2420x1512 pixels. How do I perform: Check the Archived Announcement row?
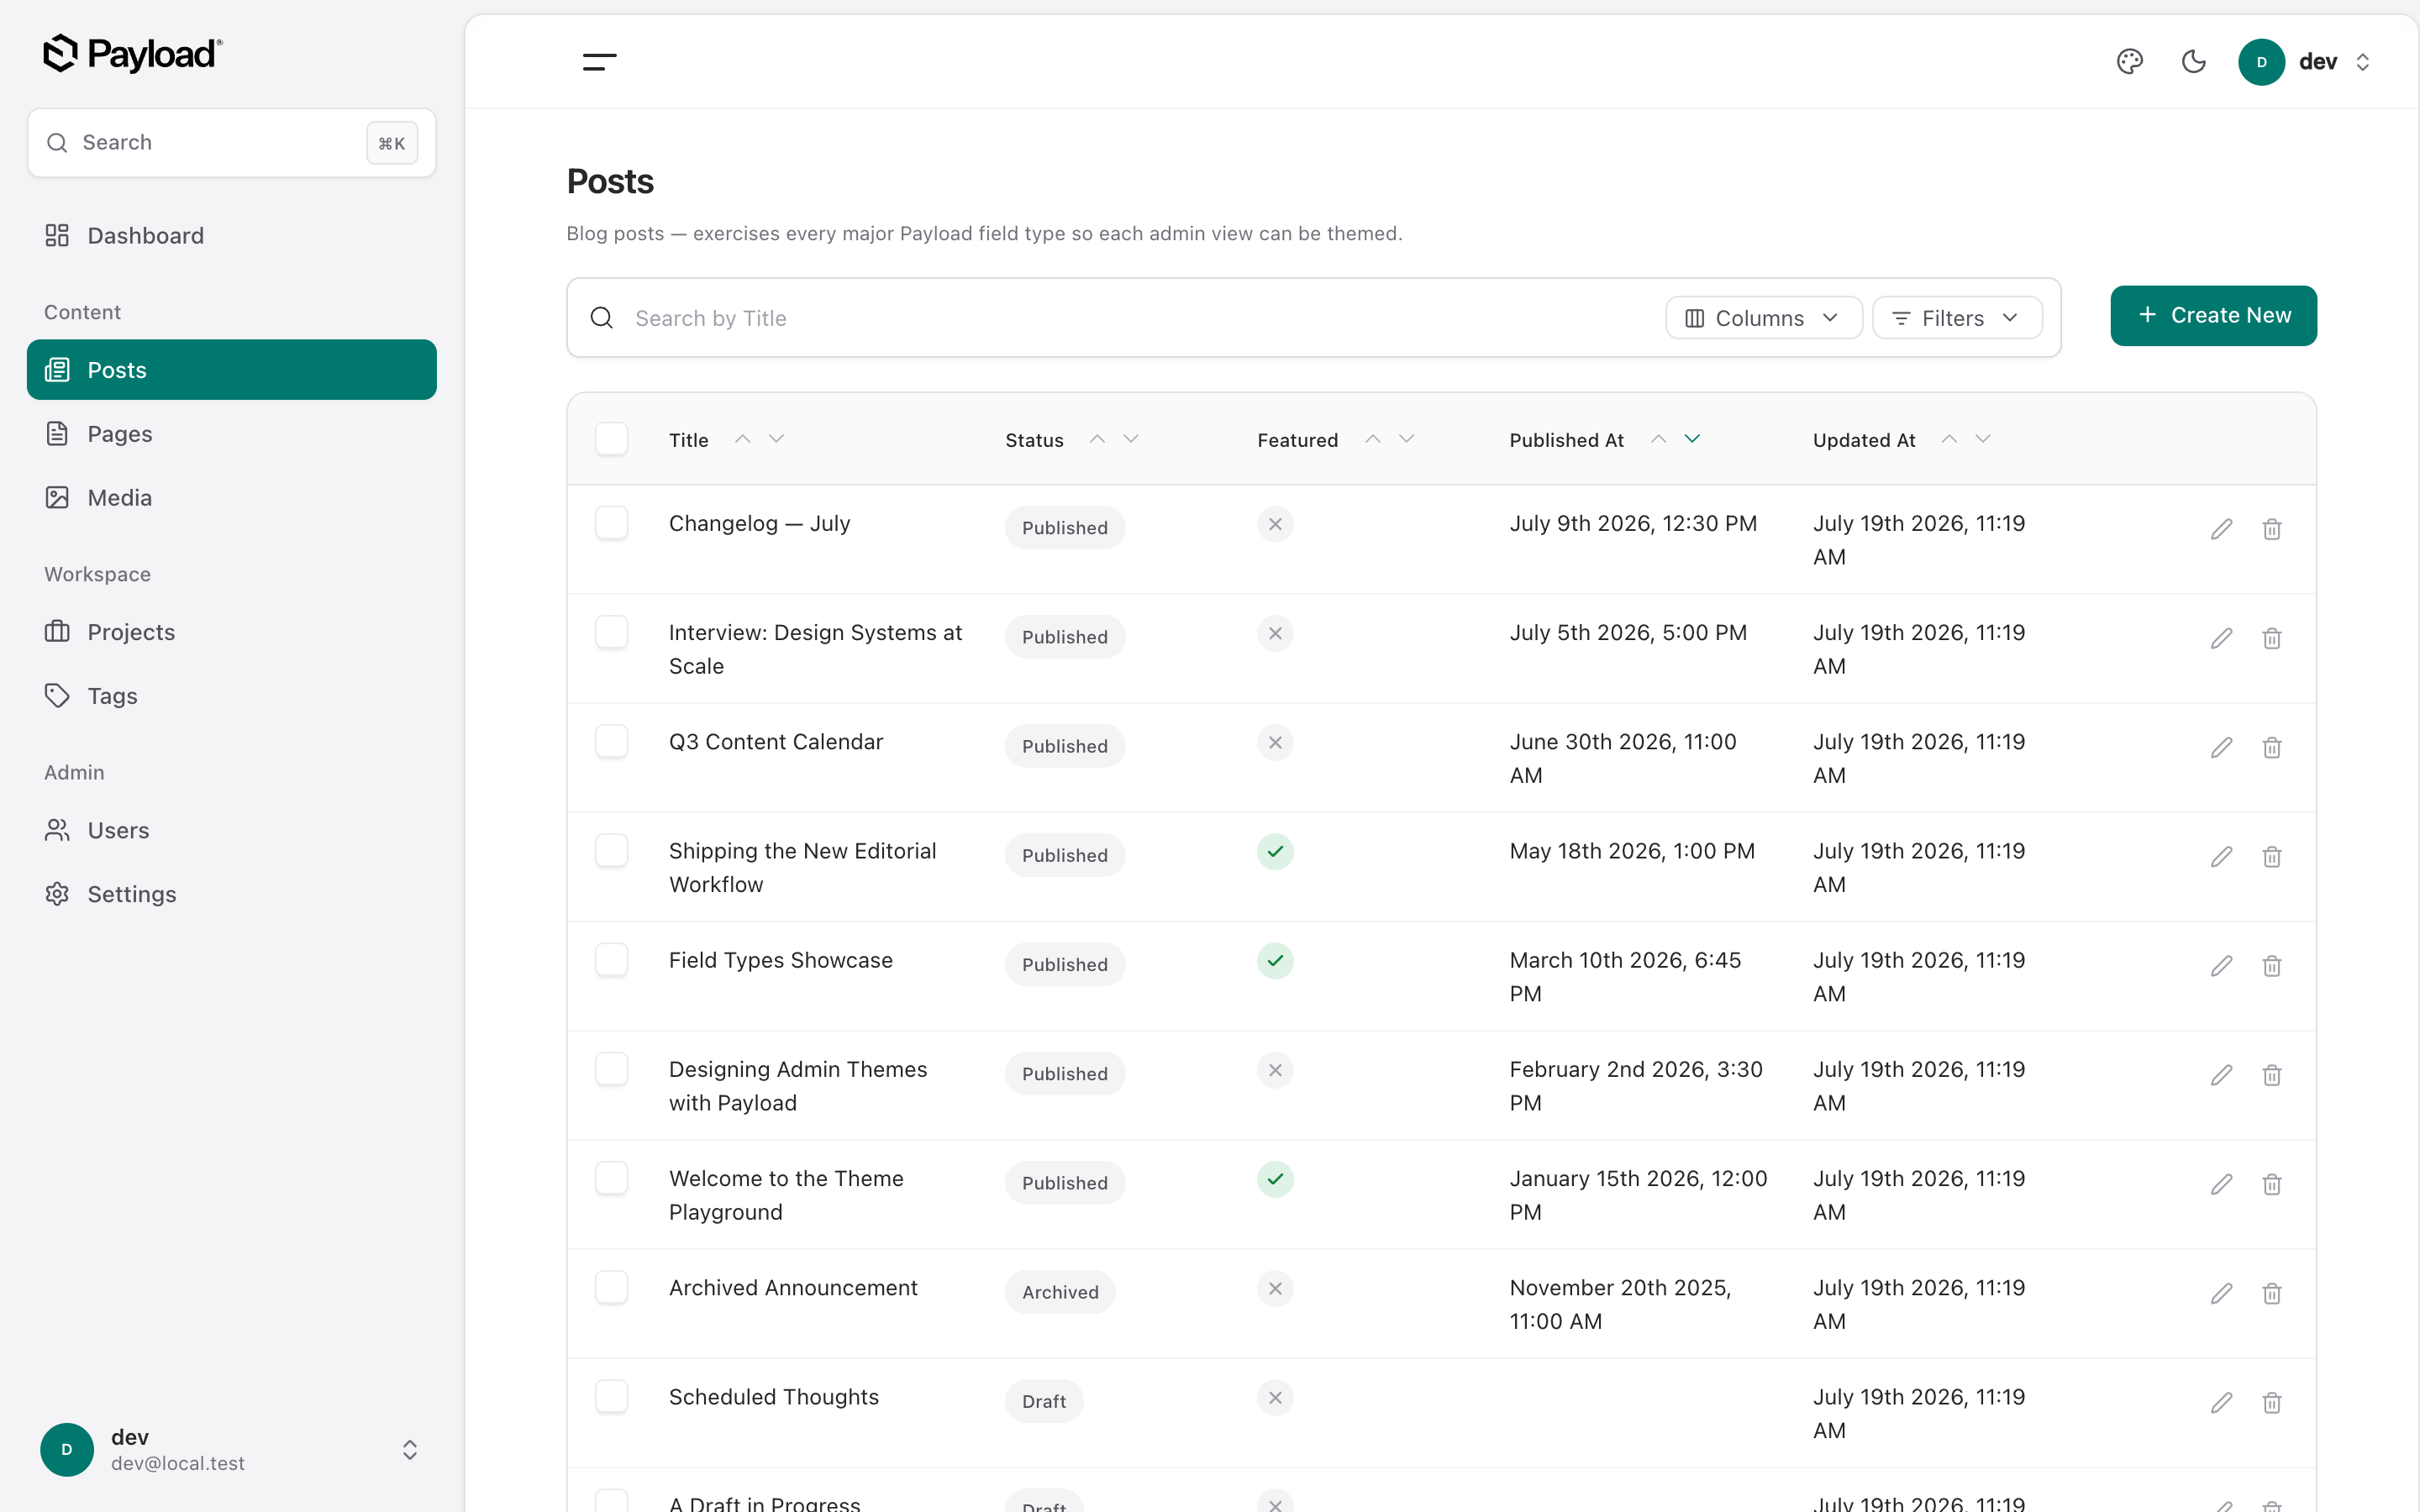point(611,1287)
